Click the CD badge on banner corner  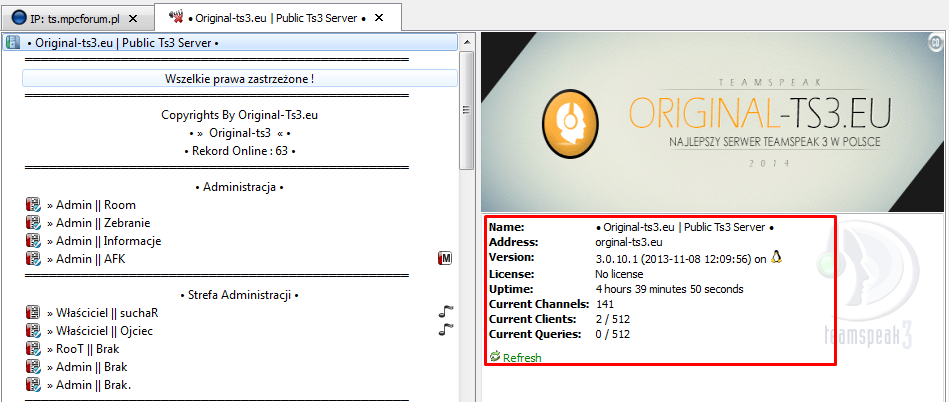pos(935,41)
